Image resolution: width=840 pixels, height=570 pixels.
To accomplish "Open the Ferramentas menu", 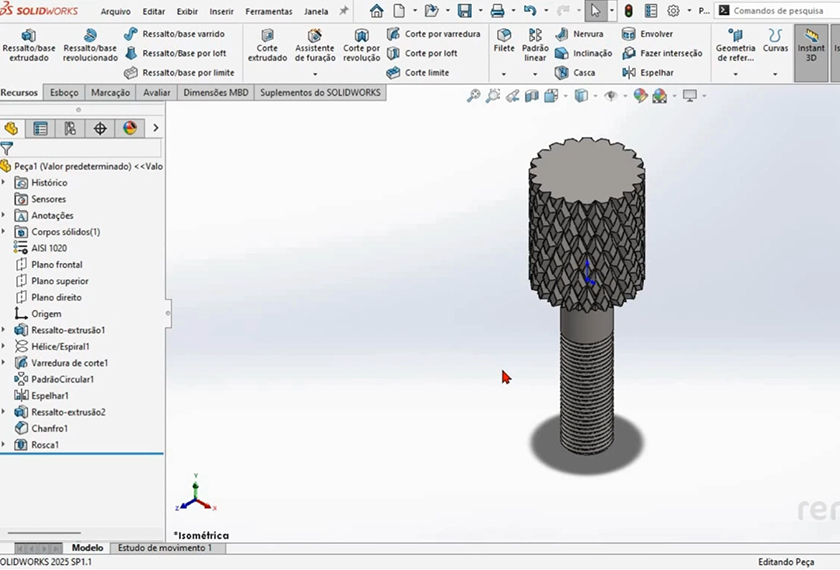I will pyautogui.click(x=269, y=12).
